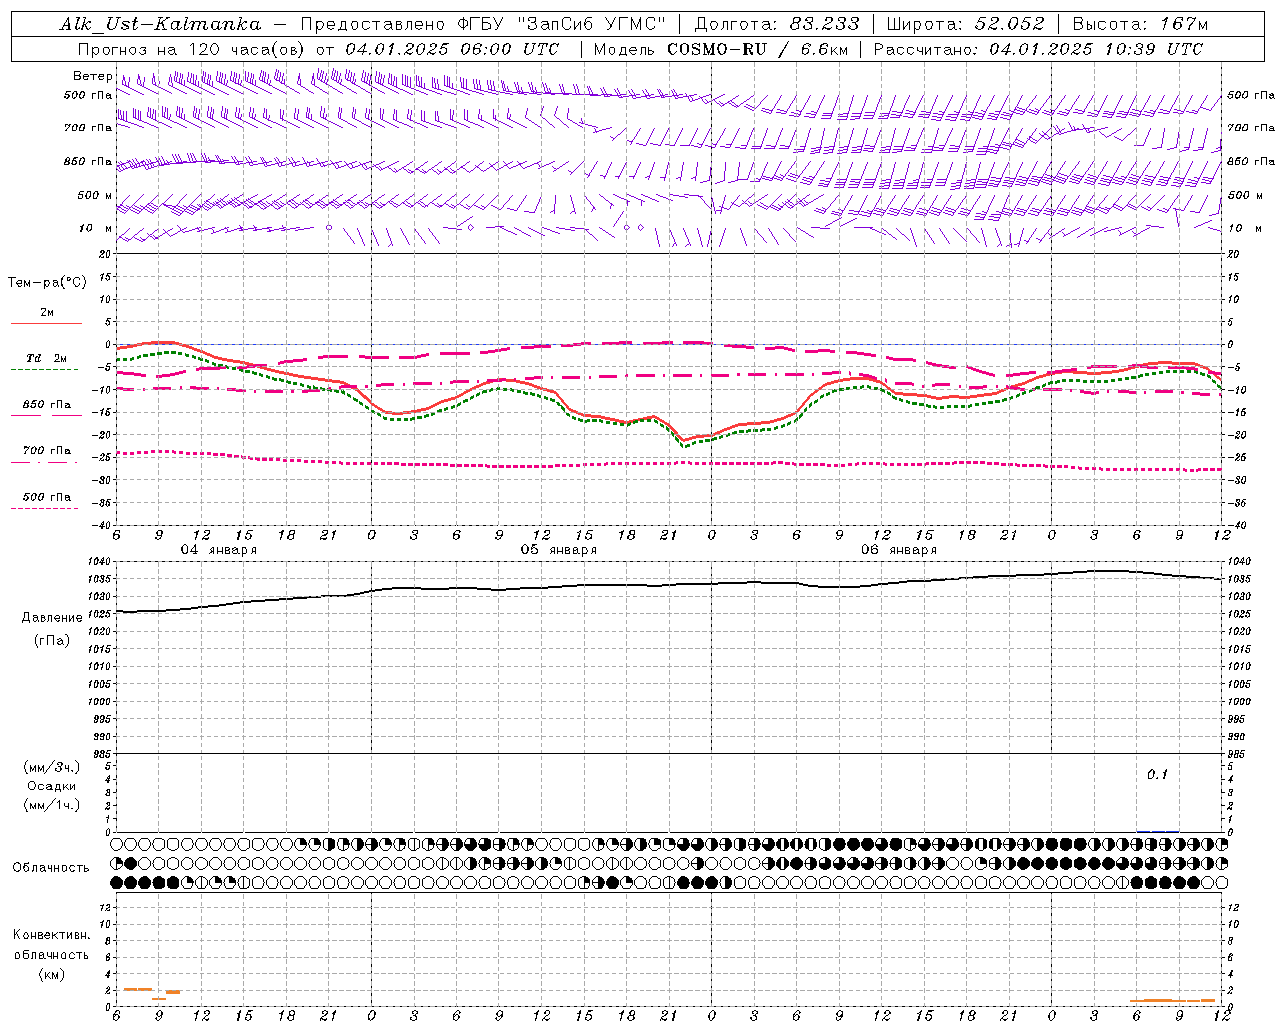Click the Td 2м dew point legend entry
This screenshot has width=1280, height=1024.
(47, 358)
